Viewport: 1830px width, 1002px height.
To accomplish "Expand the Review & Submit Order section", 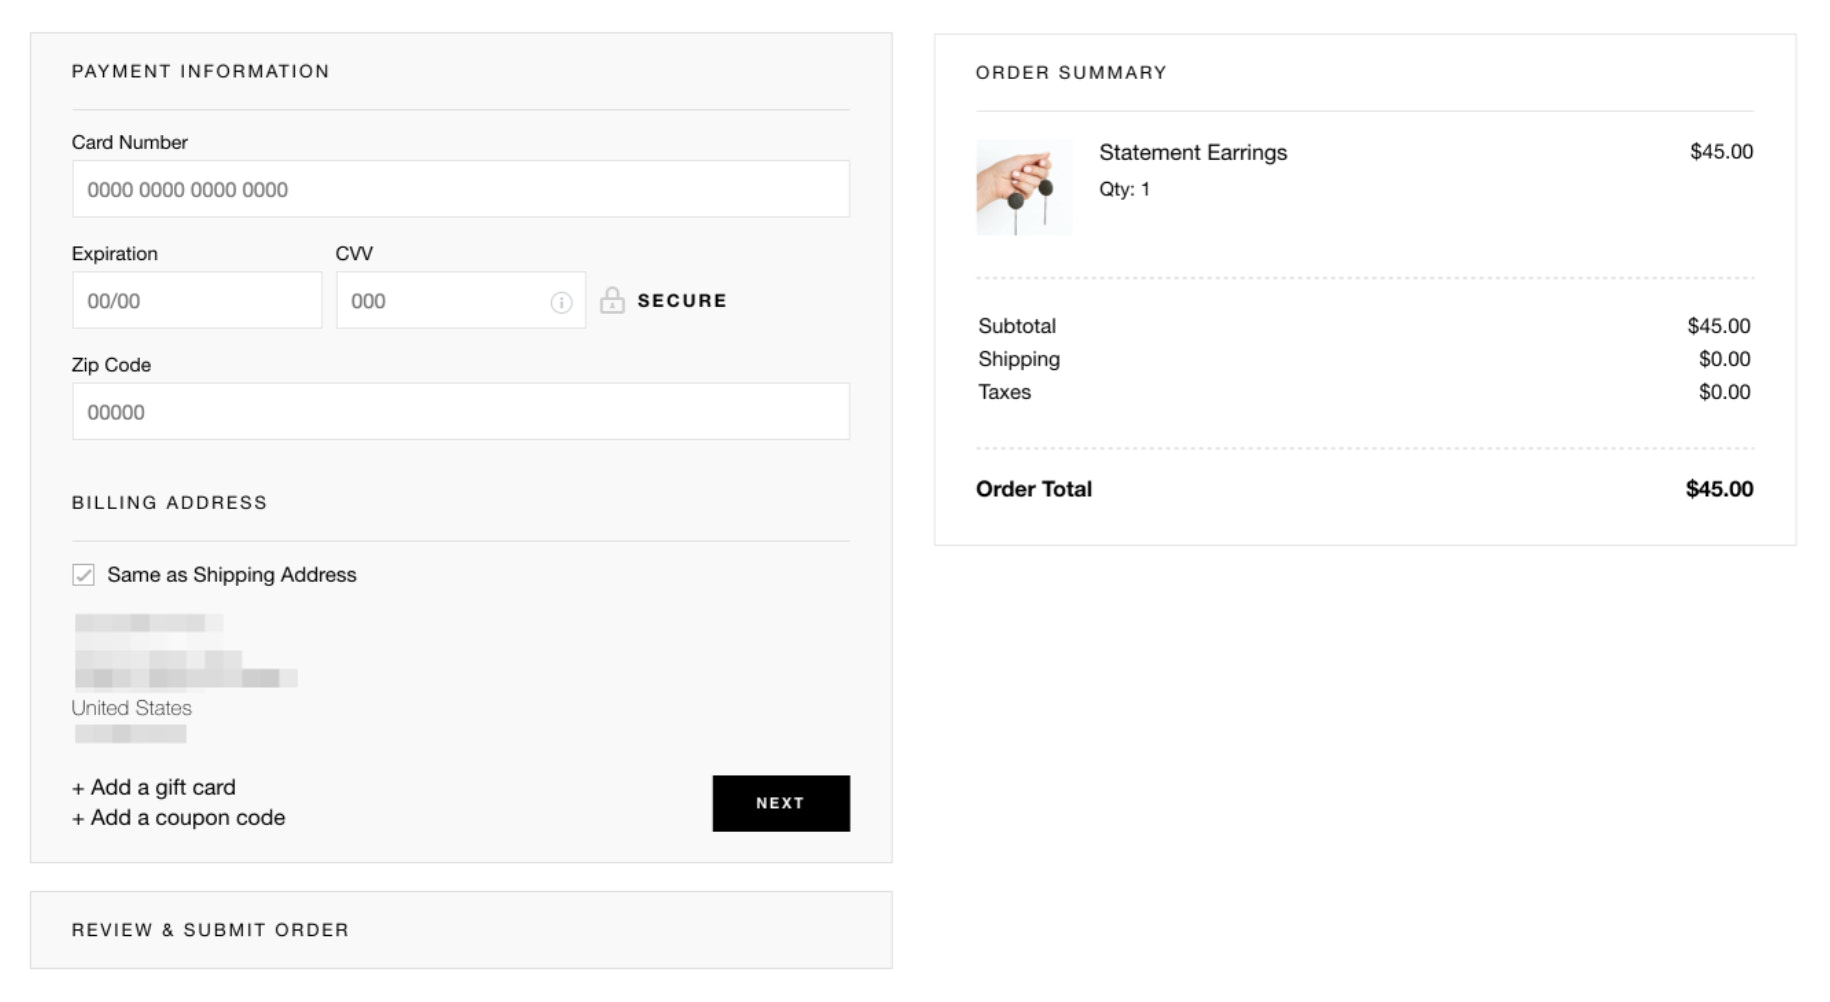I will [x=210, y=930].
